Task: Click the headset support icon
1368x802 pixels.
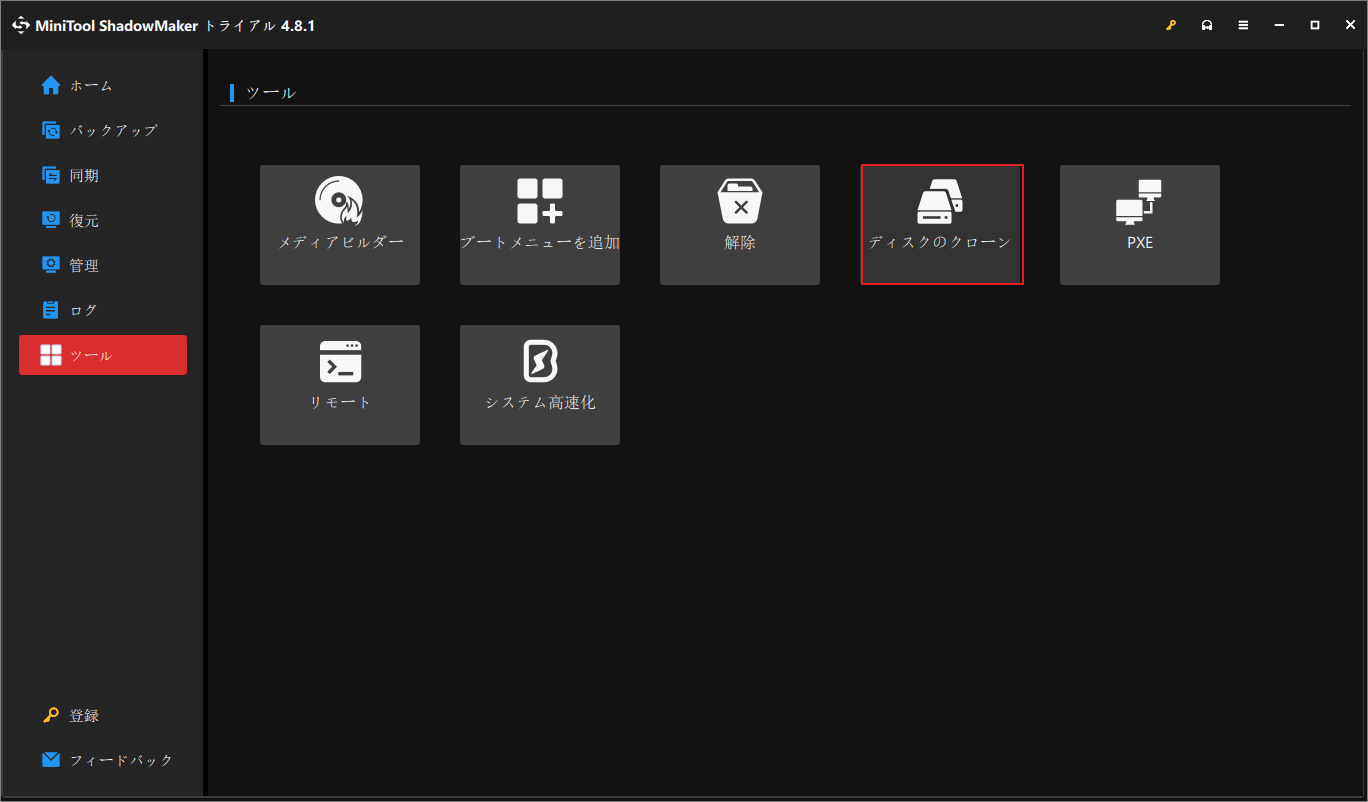Action: pyautogui.click(x=1207, y=25)
